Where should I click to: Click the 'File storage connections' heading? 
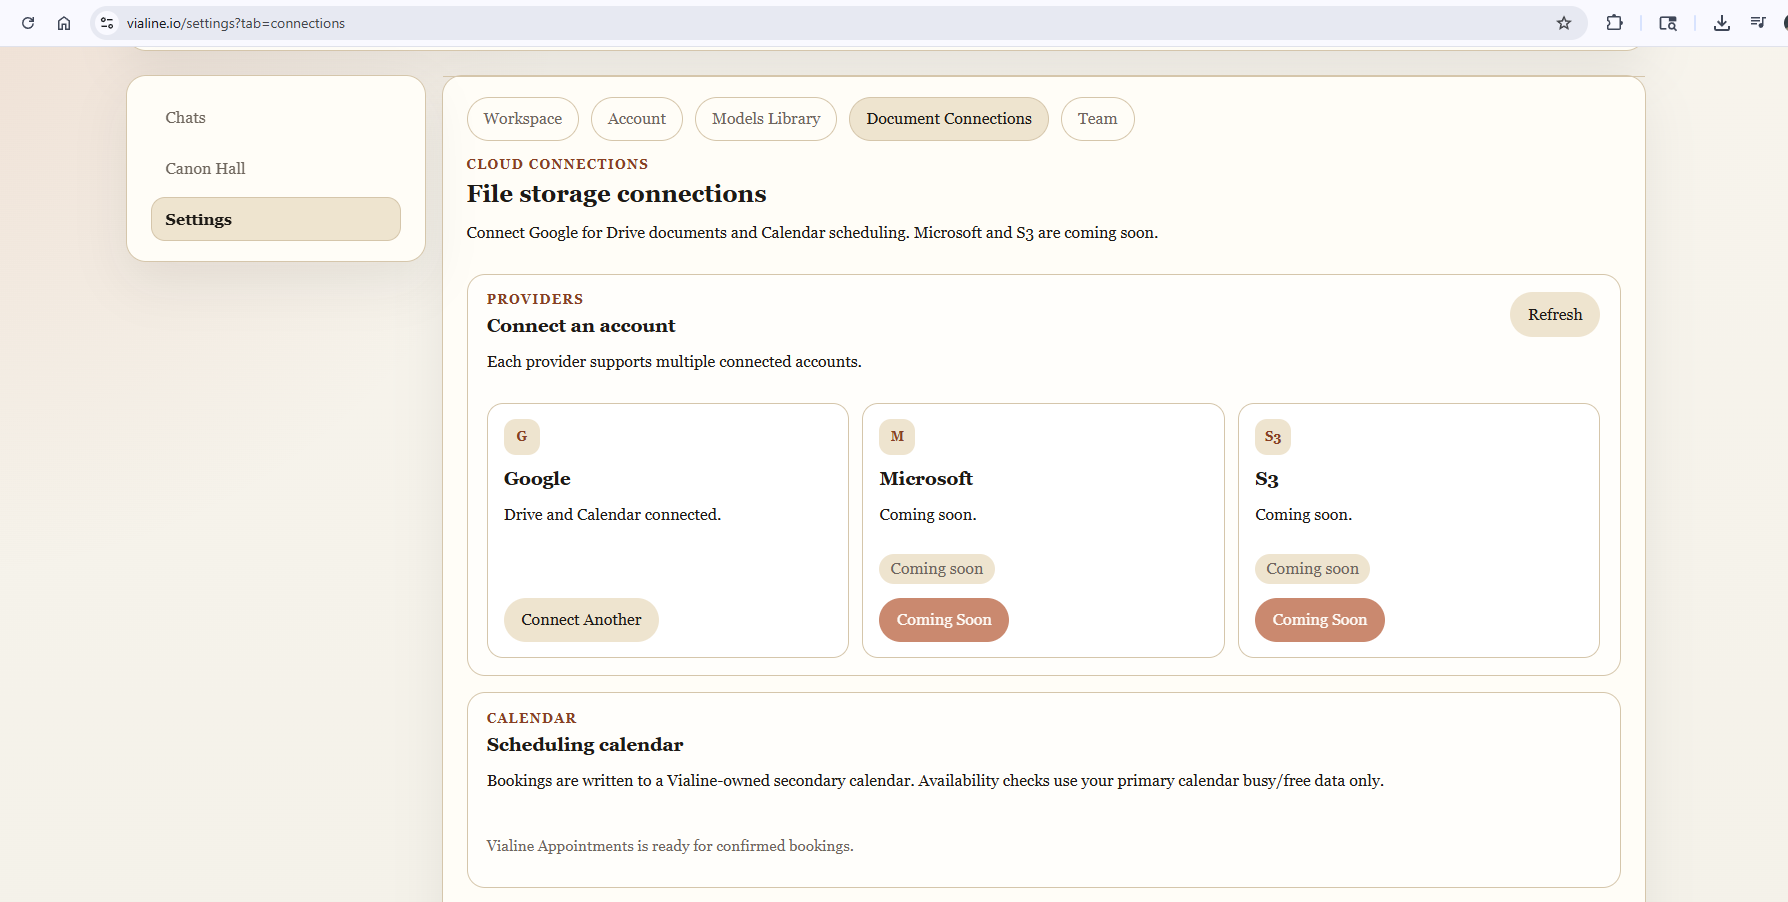point(617,194)
